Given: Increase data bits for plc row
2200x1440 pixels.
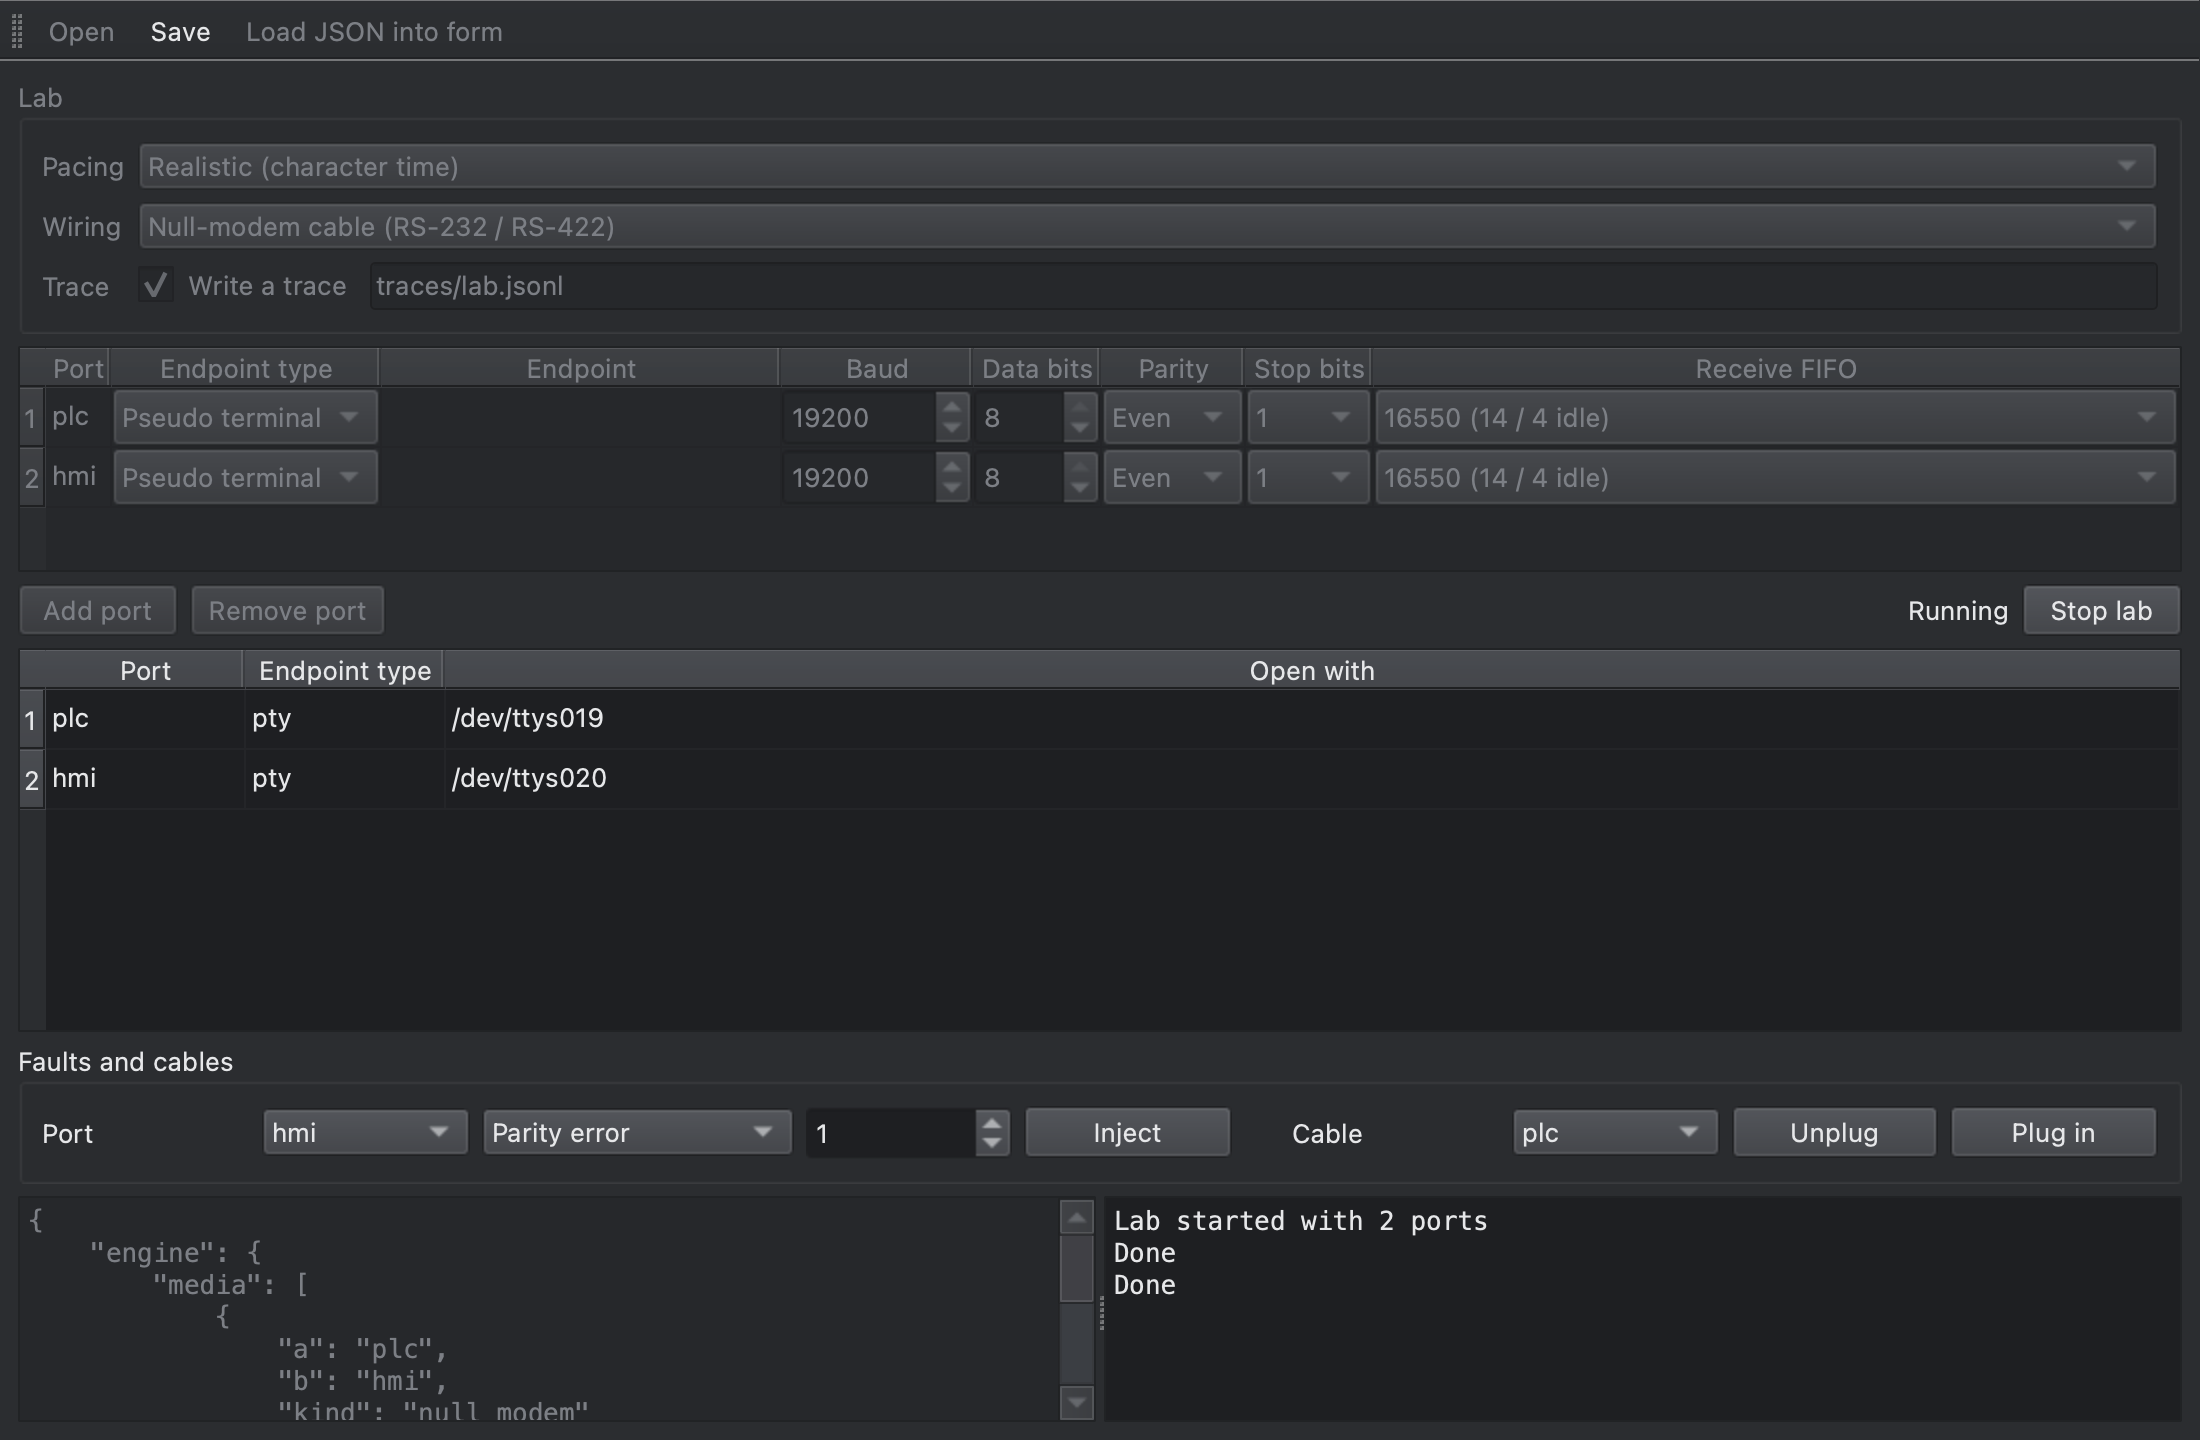Looking at the screenshot, I should (x=1080, y=406).
